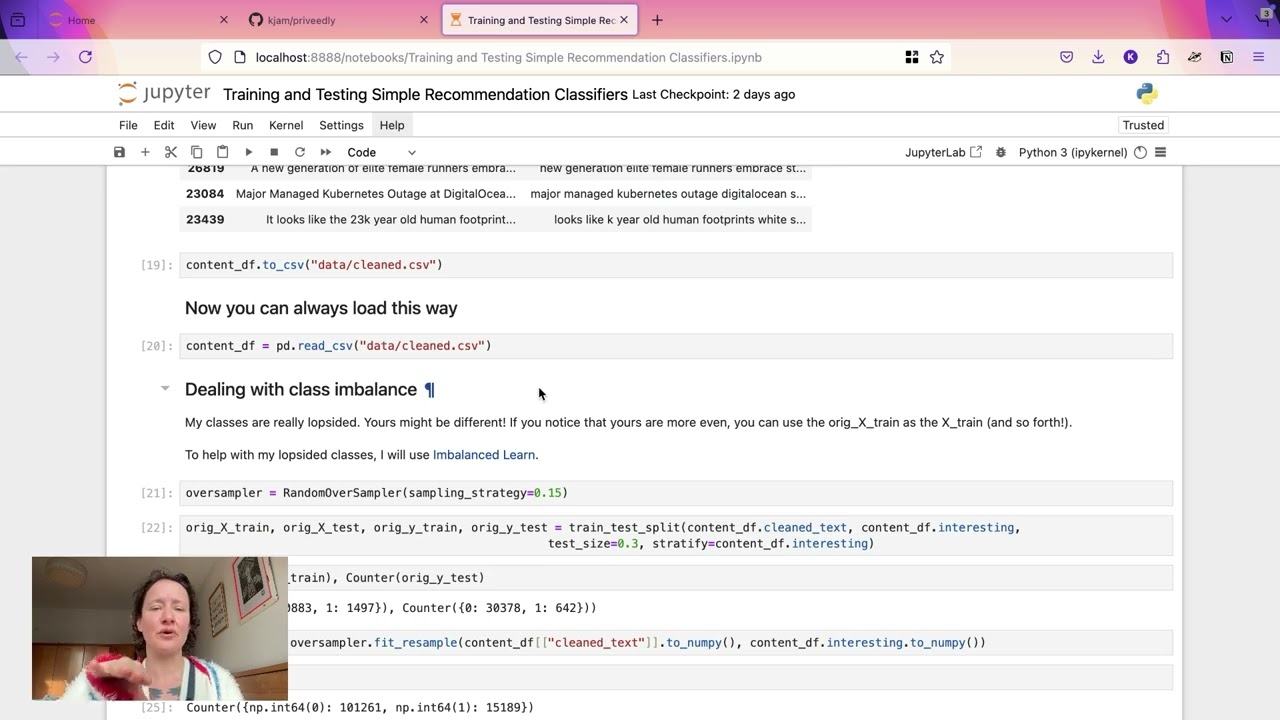Restart kernel and run all cells icon

(x=325, y=152)
